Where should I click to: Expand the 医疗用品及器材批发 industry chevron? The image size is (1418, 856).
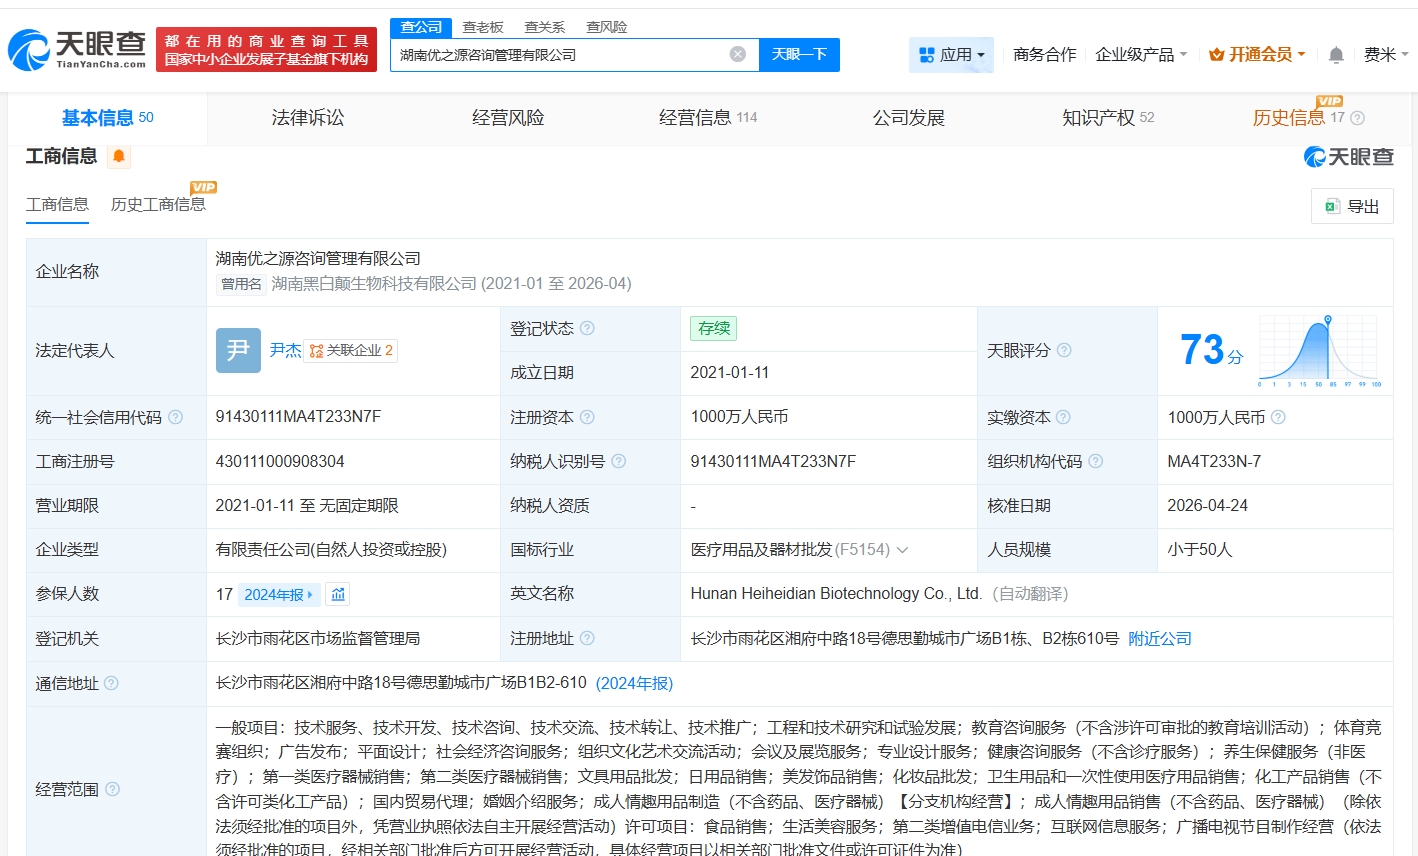click(902, 550)
